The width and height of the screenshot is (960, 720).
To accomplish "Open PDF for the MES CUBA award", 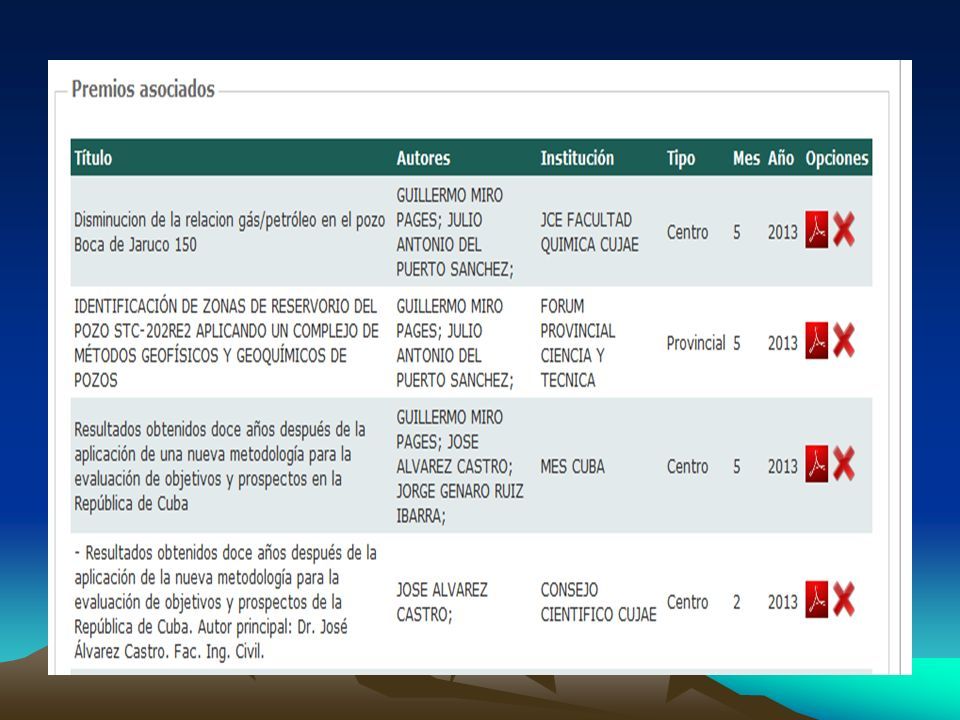I will tap(816, 464).
